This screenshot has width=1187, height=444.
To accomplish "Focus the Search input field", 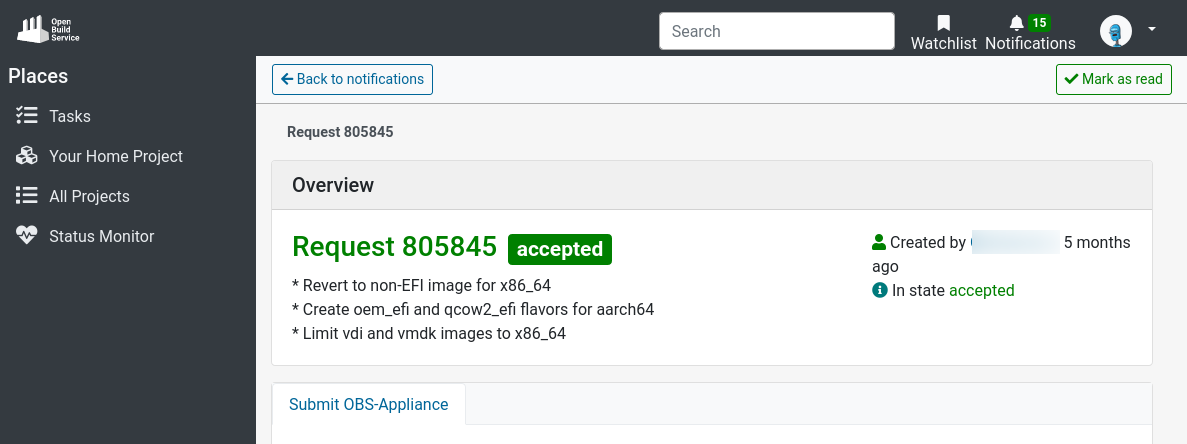I will point(776,31).
